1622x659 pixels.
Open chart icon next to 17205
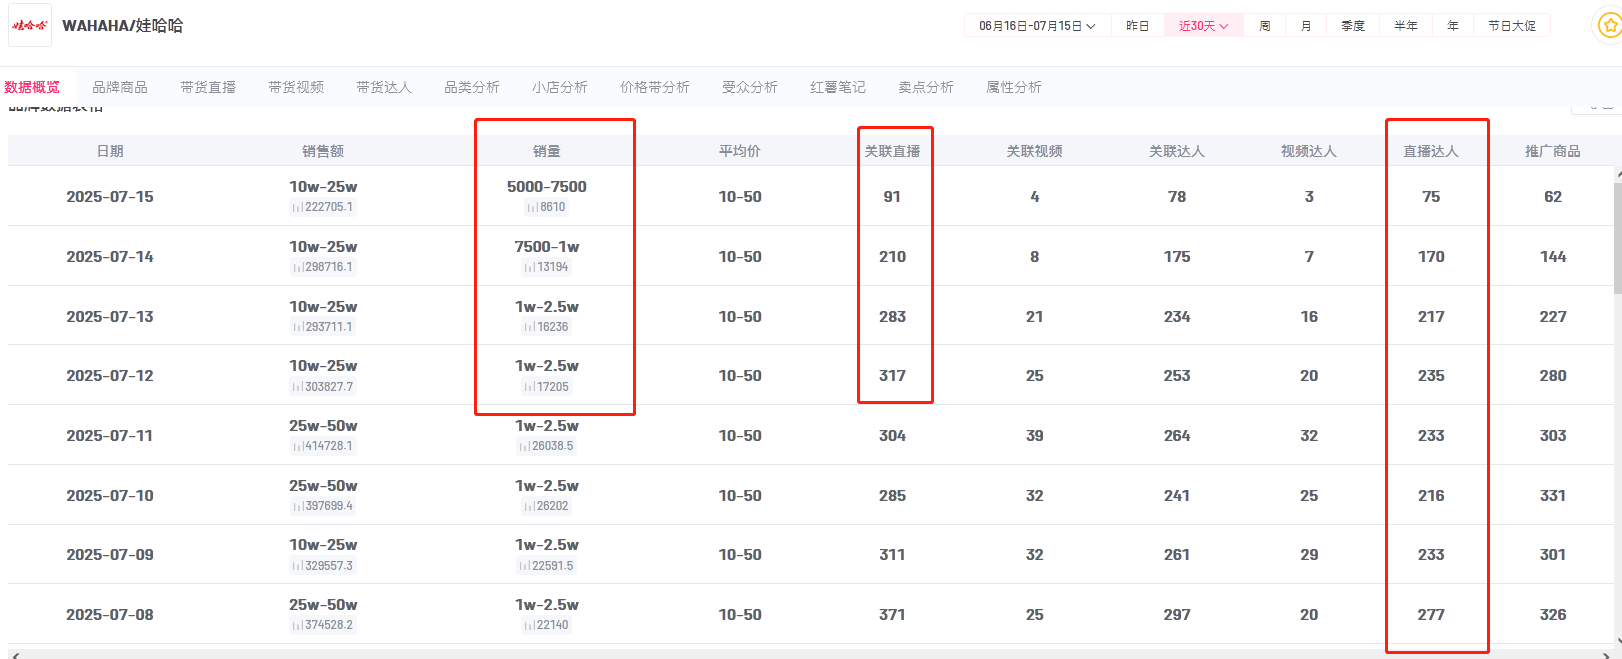tap(529, 387)
